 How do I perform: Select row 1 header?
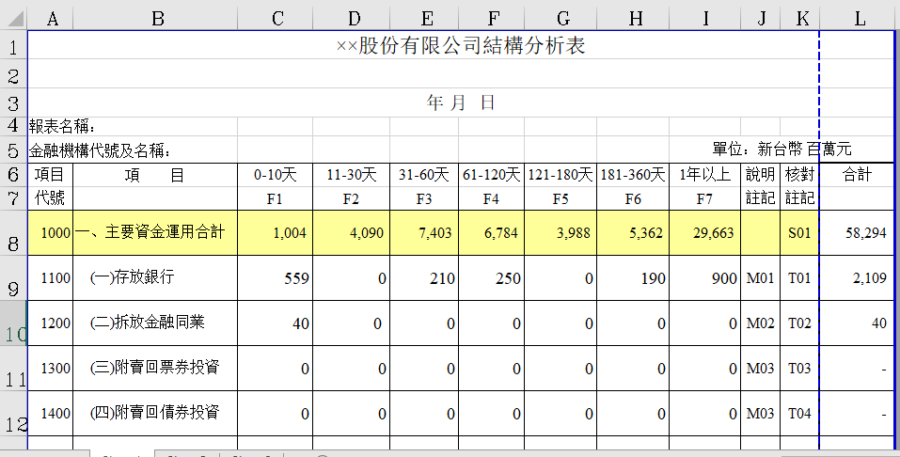tap(13, 45)
